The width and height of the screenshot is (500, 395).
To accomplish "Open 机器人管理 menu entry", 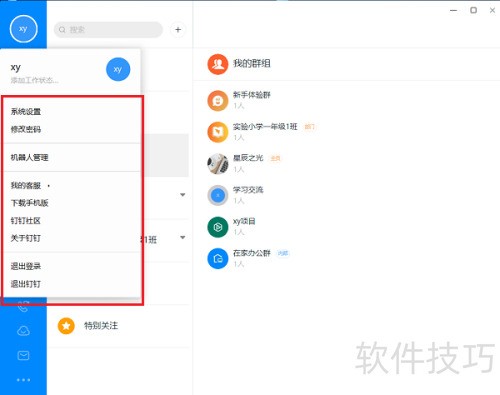I will pos(30,157).
